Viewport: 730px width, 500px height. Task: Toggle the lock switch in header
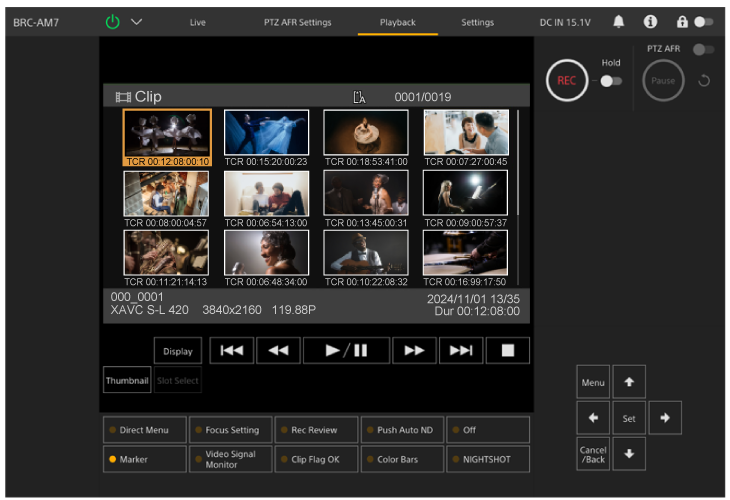pos(704,22)
